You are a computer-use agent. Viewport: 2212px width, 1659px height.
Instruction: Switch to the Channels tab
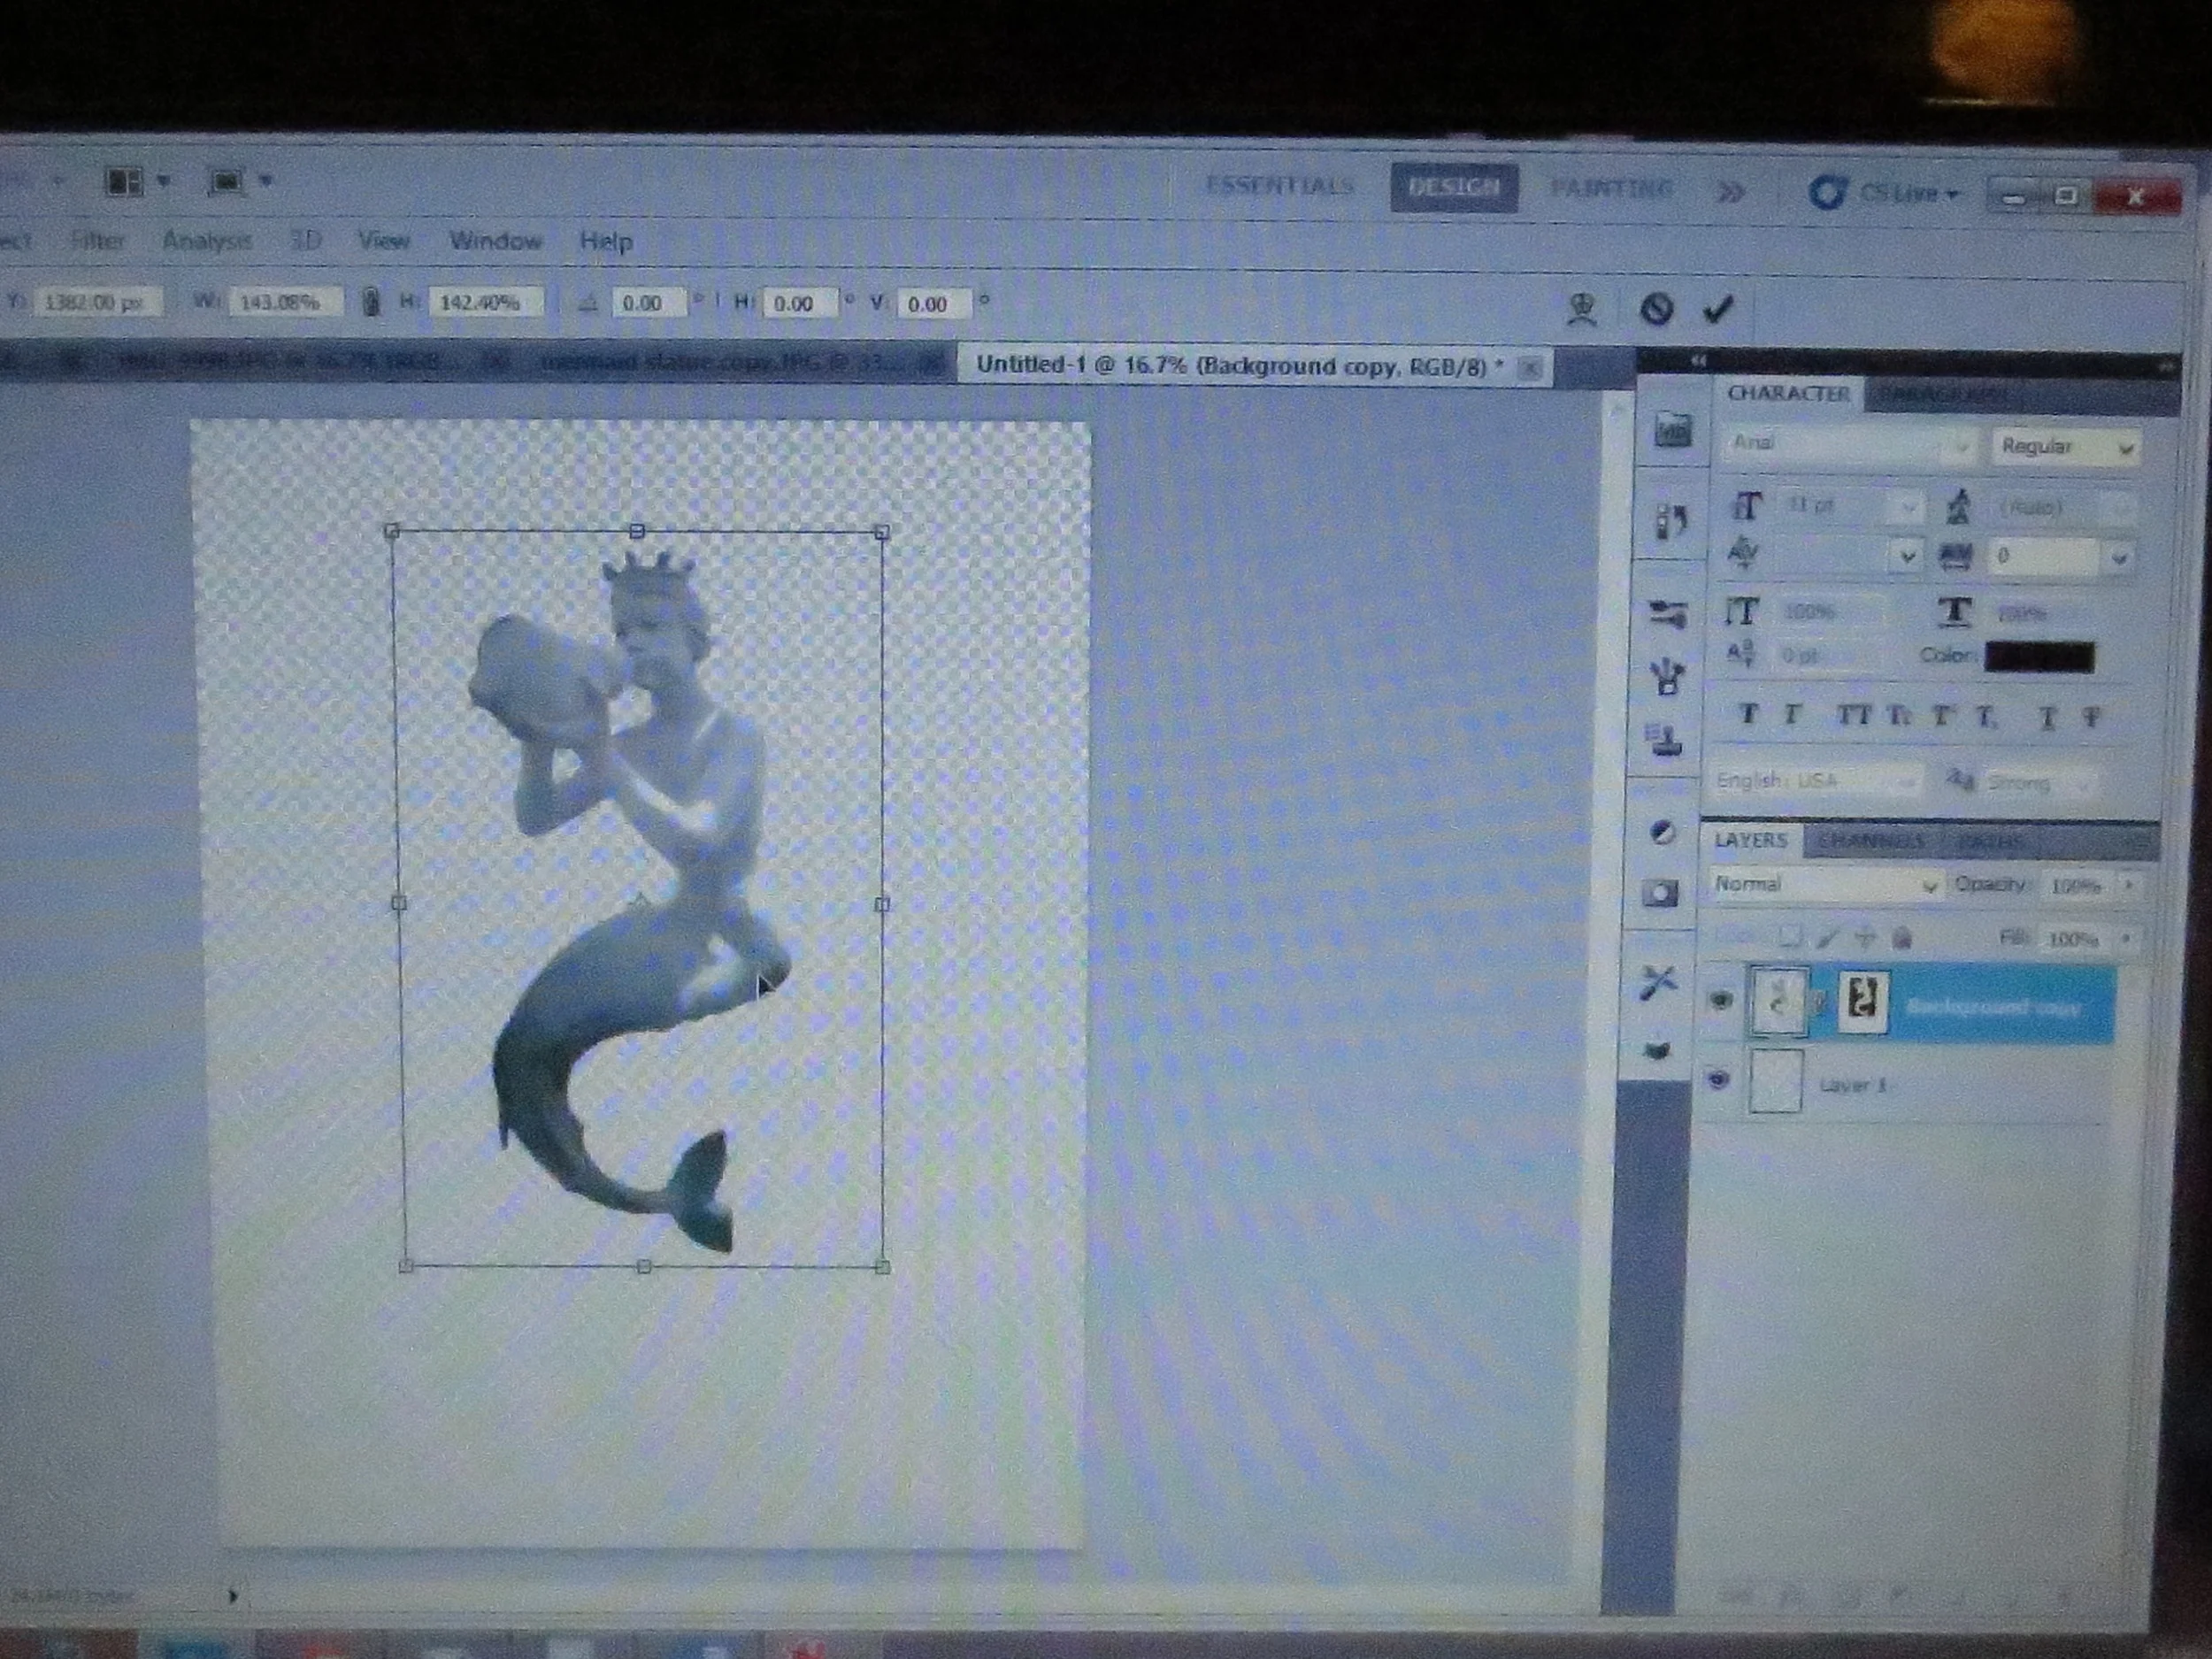pos(1870,841)
